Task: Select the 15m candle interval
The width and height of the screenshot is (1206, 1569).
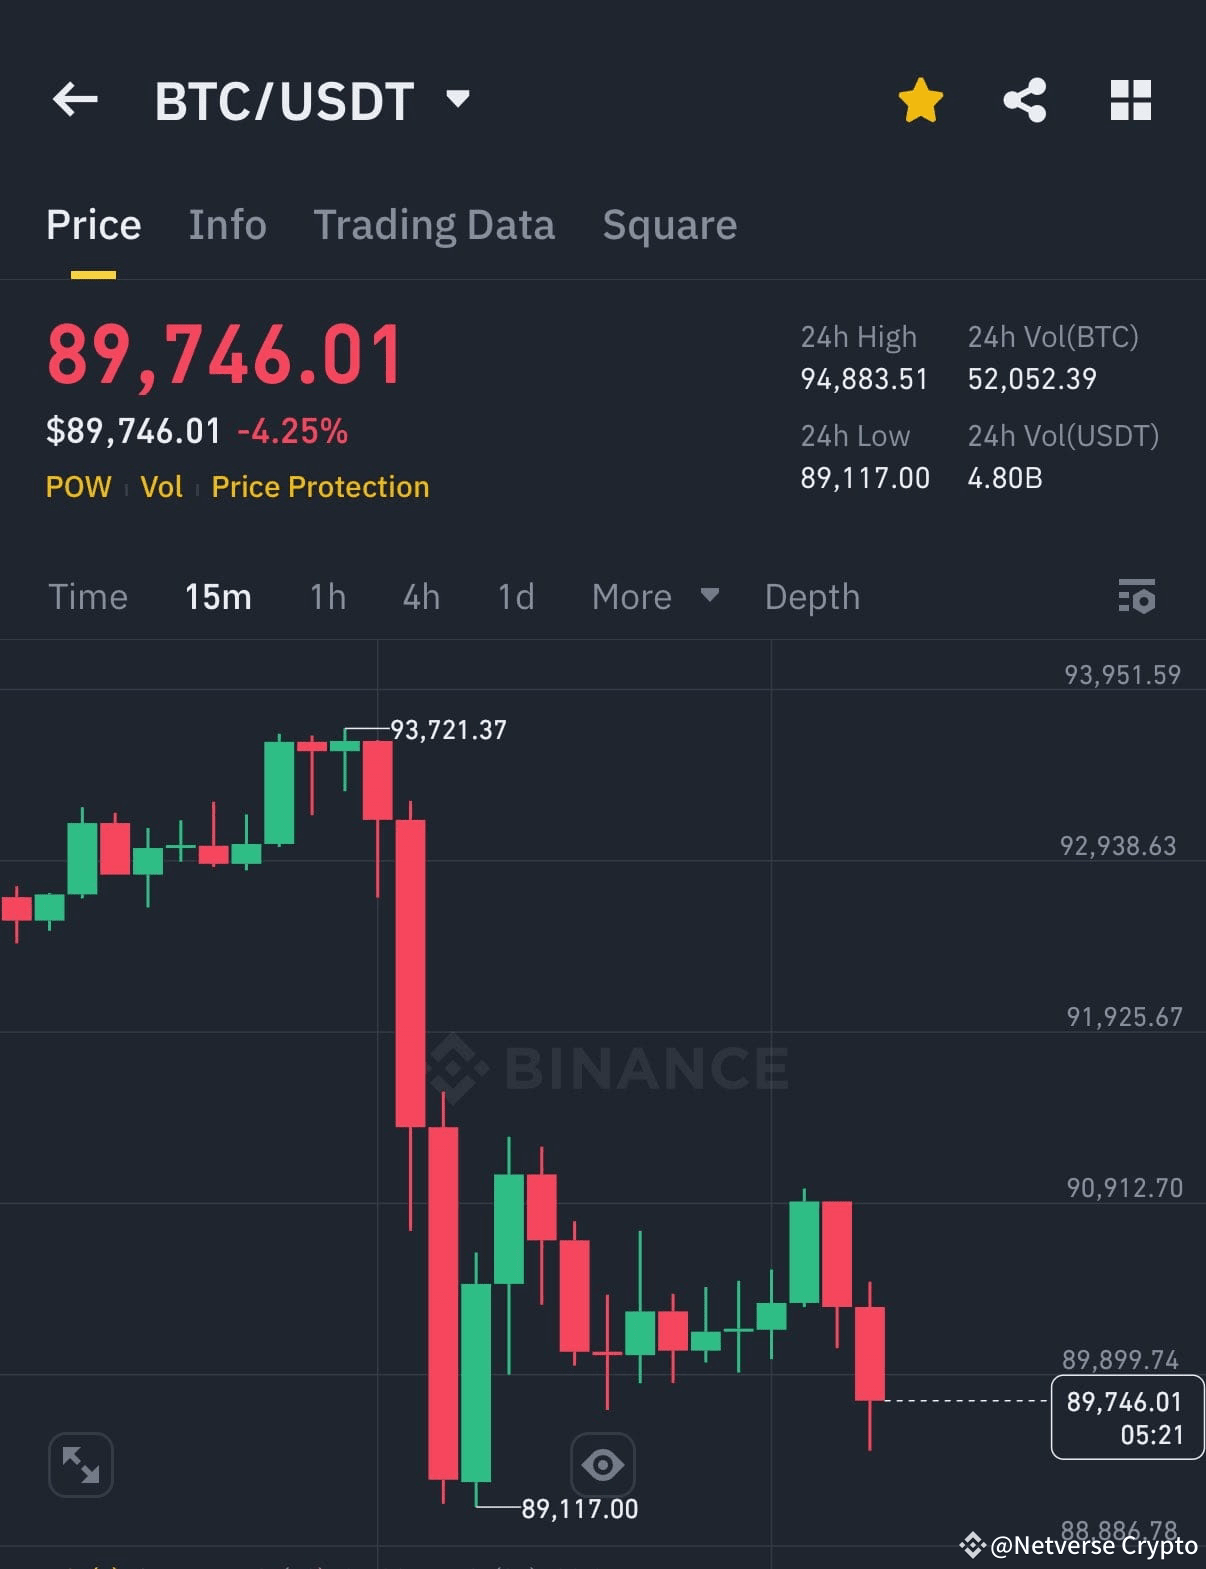Action: pyautogui.click(x=217, y=596)
